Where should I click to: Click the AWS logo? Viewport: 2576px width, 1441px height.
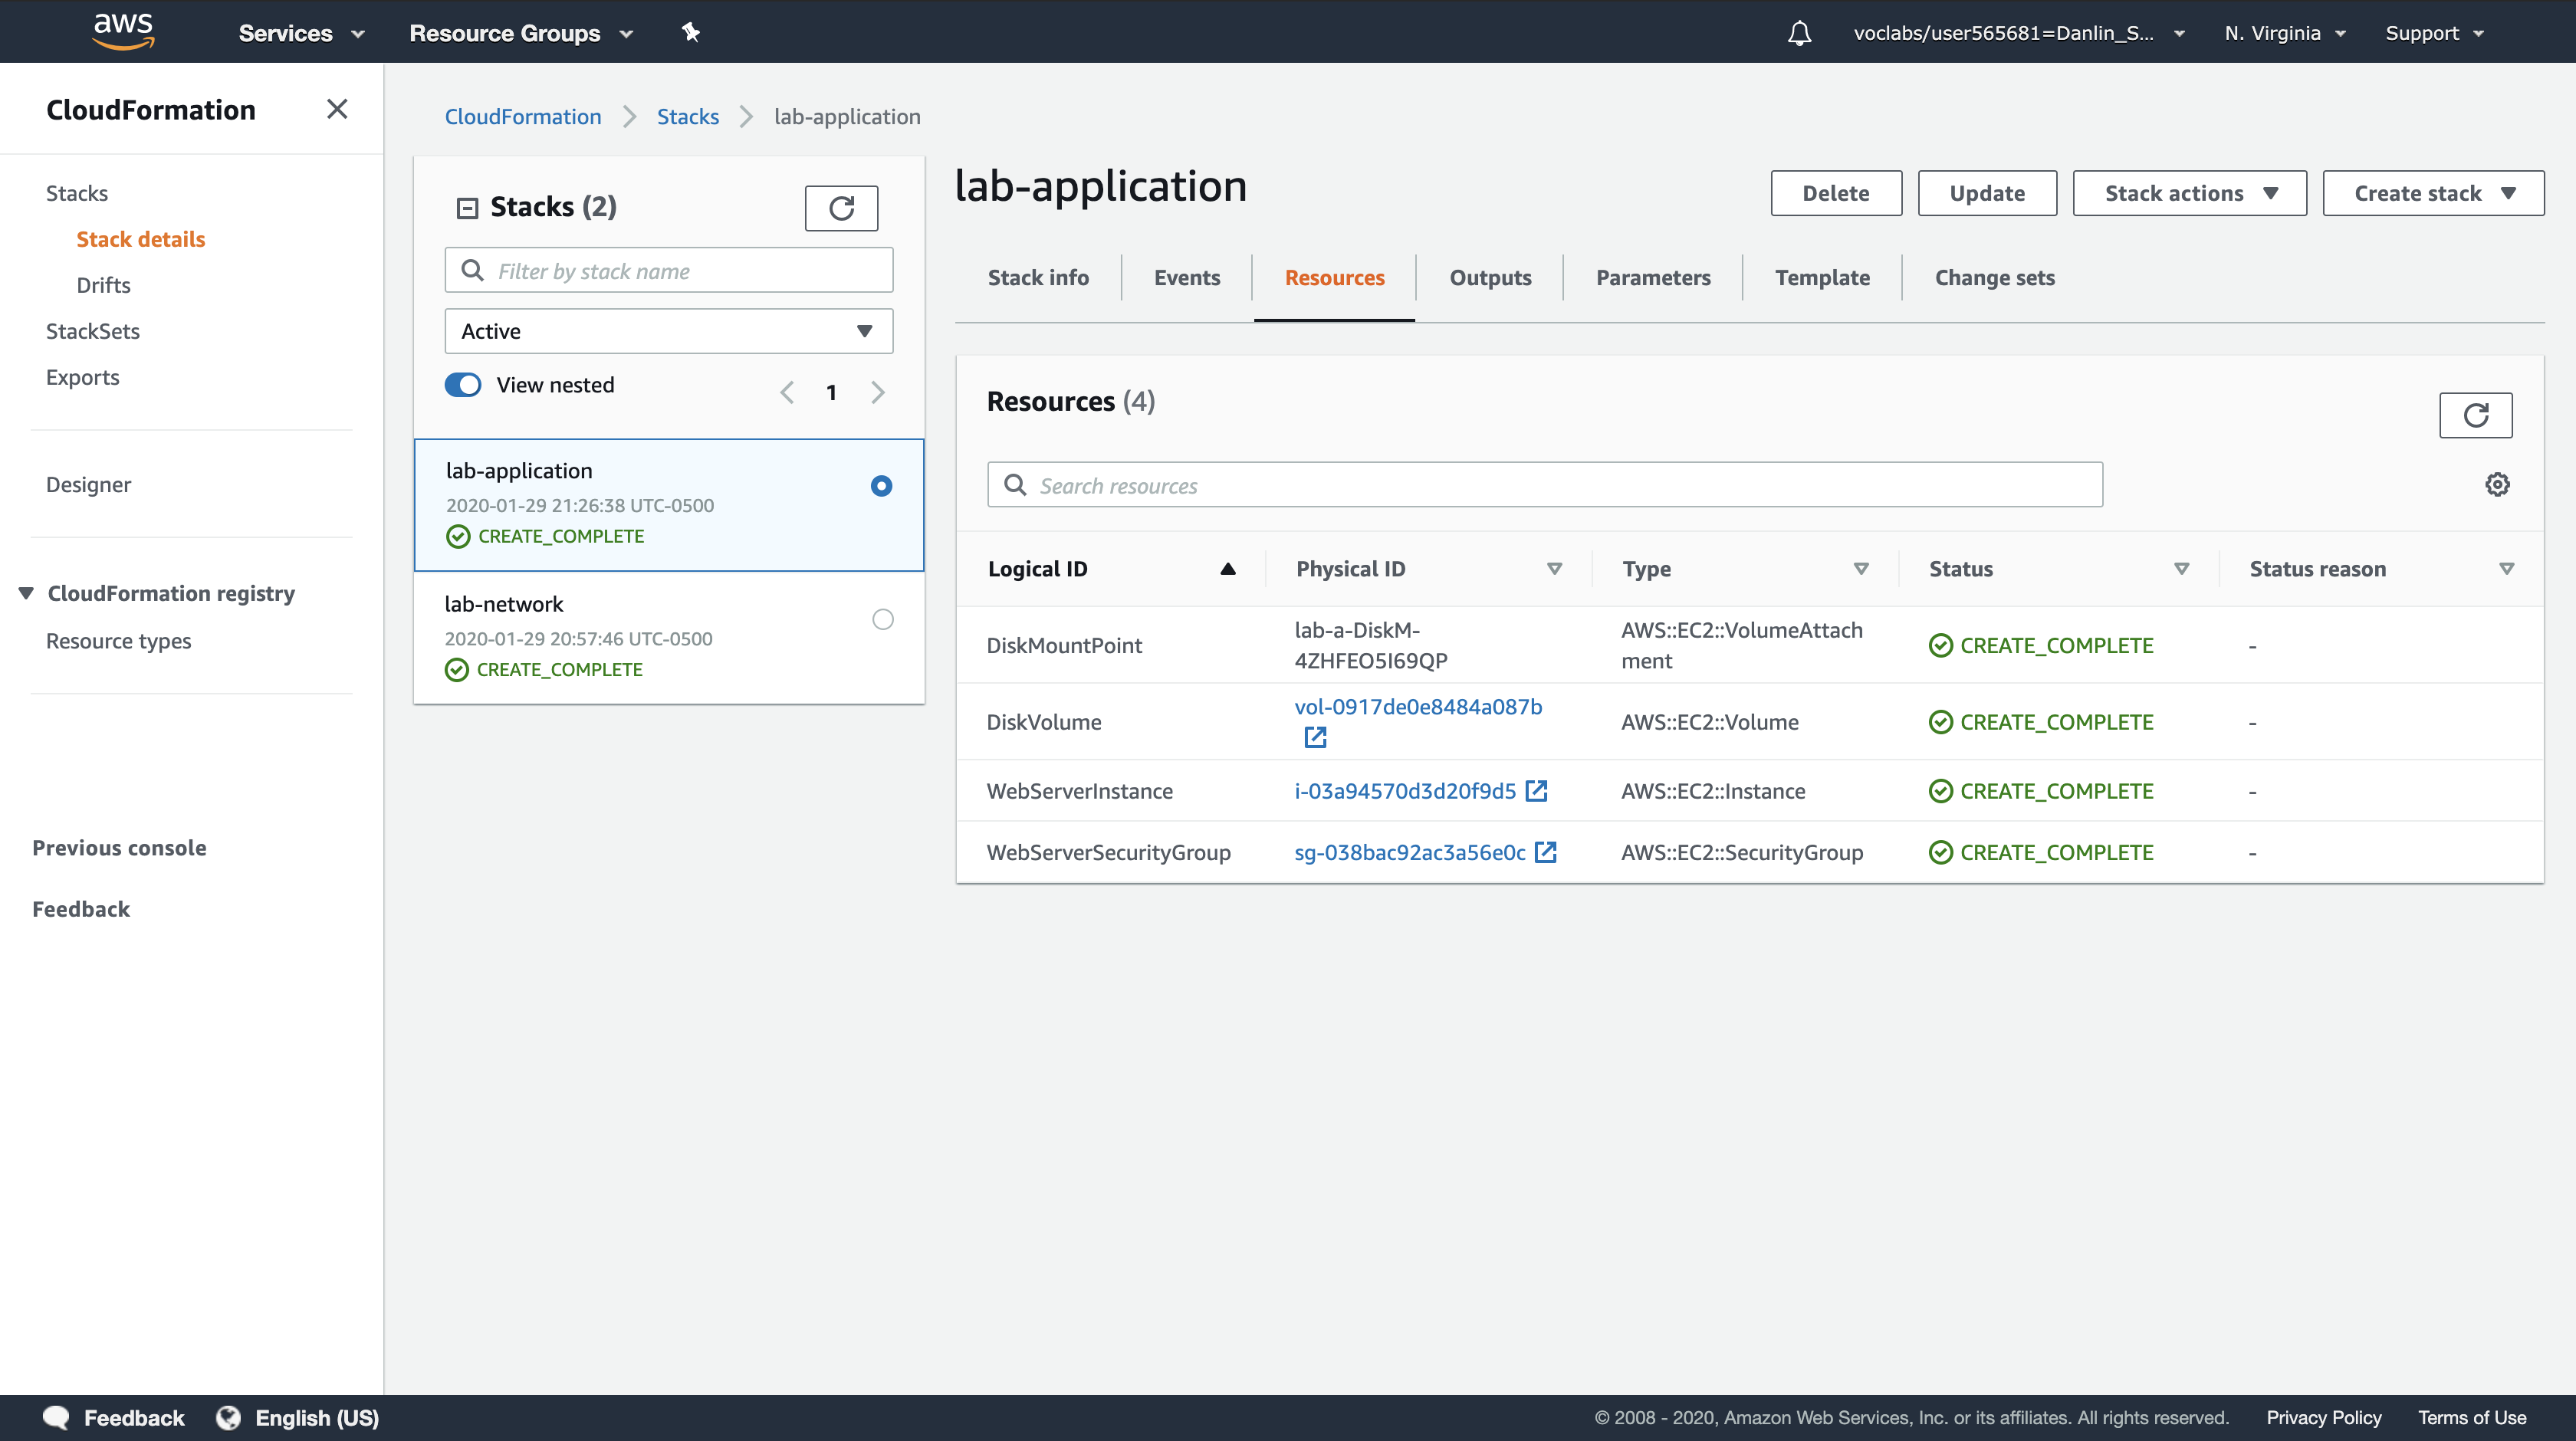(123, 32)
